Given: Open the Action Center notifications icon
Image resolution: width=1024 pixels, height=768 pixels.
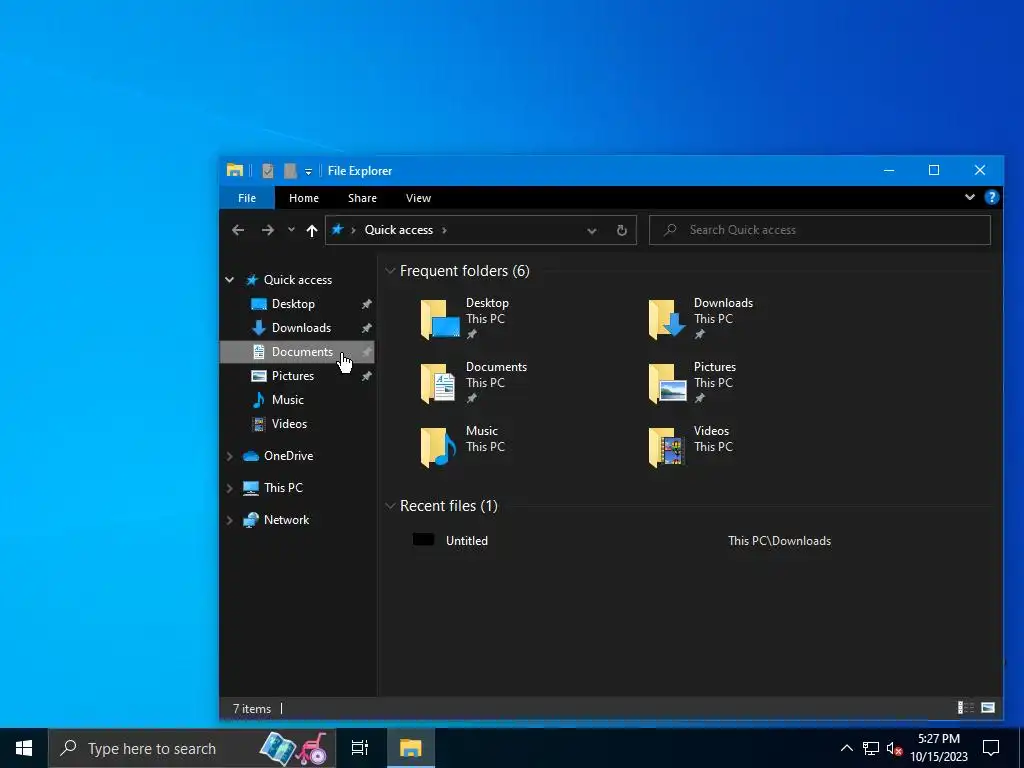Looking at the screenshot, I should (x=991, y=748).
